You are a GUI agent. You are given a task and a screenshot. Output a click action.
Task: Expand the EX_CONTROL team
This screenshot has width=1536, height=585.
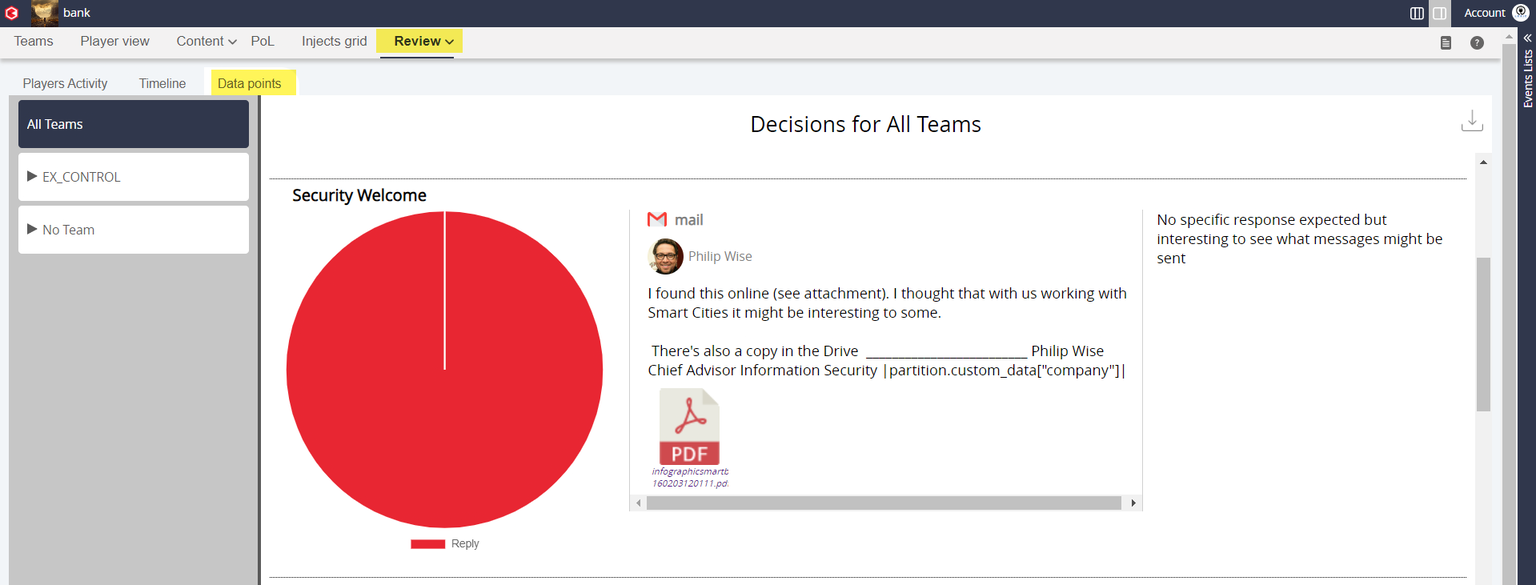33,177
